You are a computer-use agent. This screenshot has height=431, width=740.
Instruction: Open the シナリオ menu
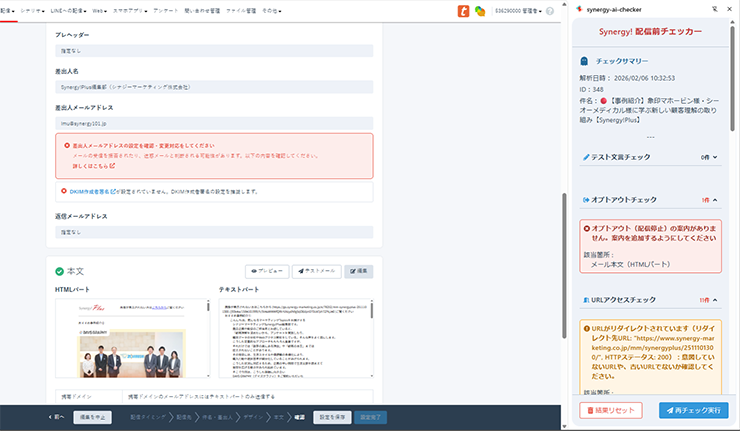tap(32, 11)
